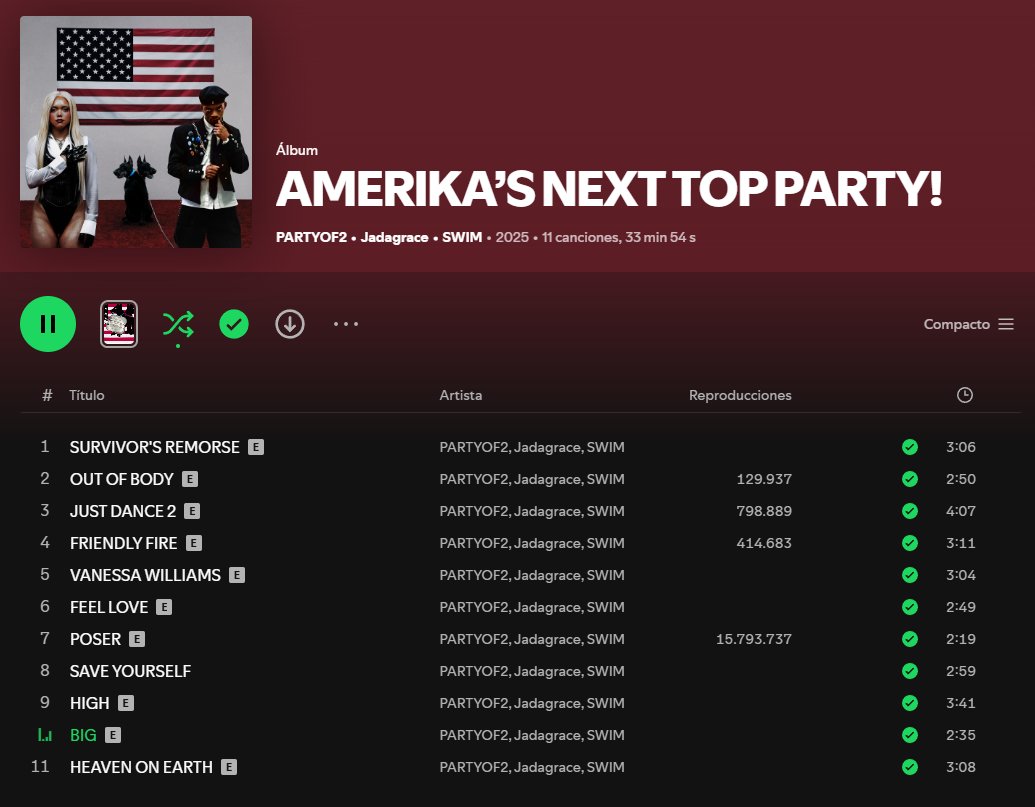
Task: Toggle saved check for POSER
Action: point(910,639)
